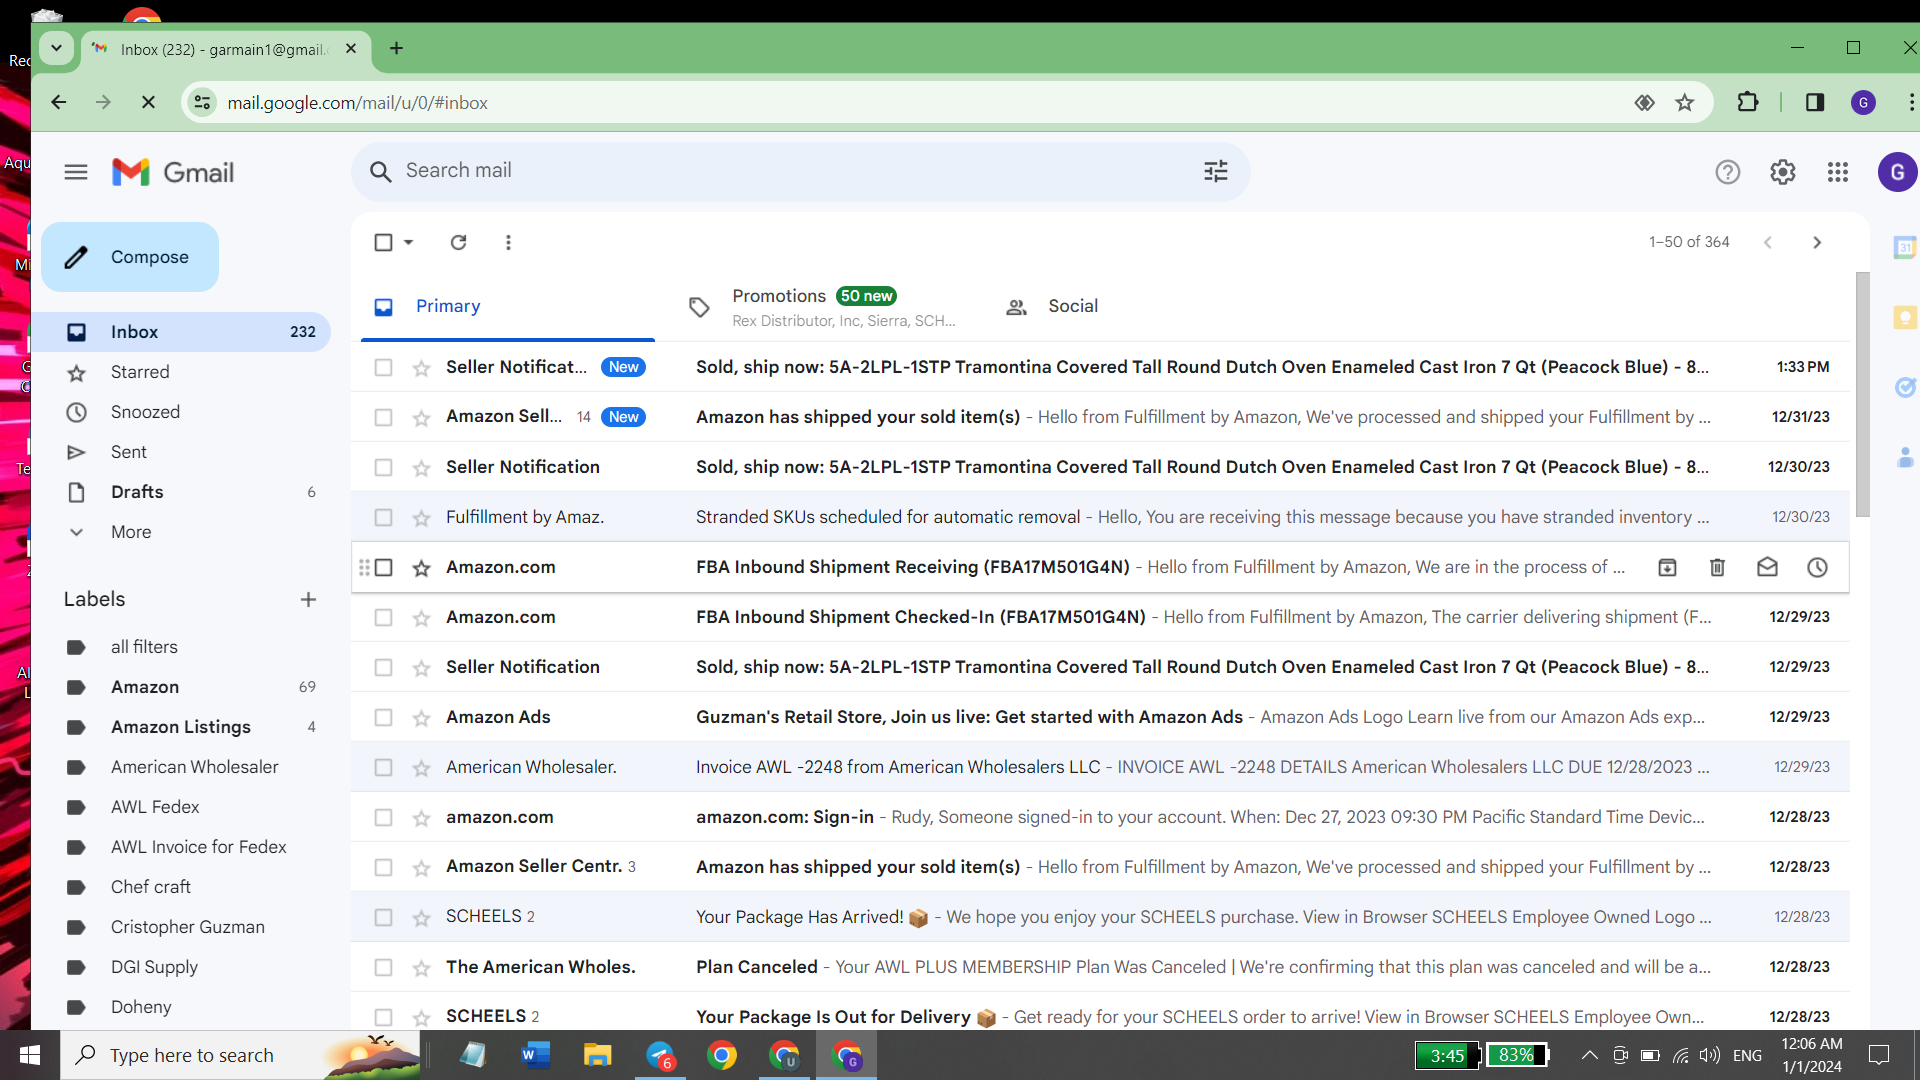Click the Search mail field
Screen dimensions: 1920x1080
[x=800, y=171]
